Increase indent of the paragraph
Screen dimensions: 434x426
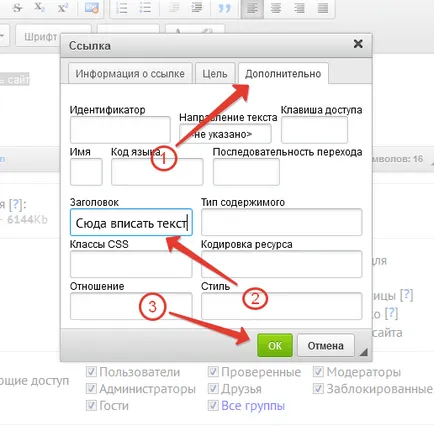197,7
